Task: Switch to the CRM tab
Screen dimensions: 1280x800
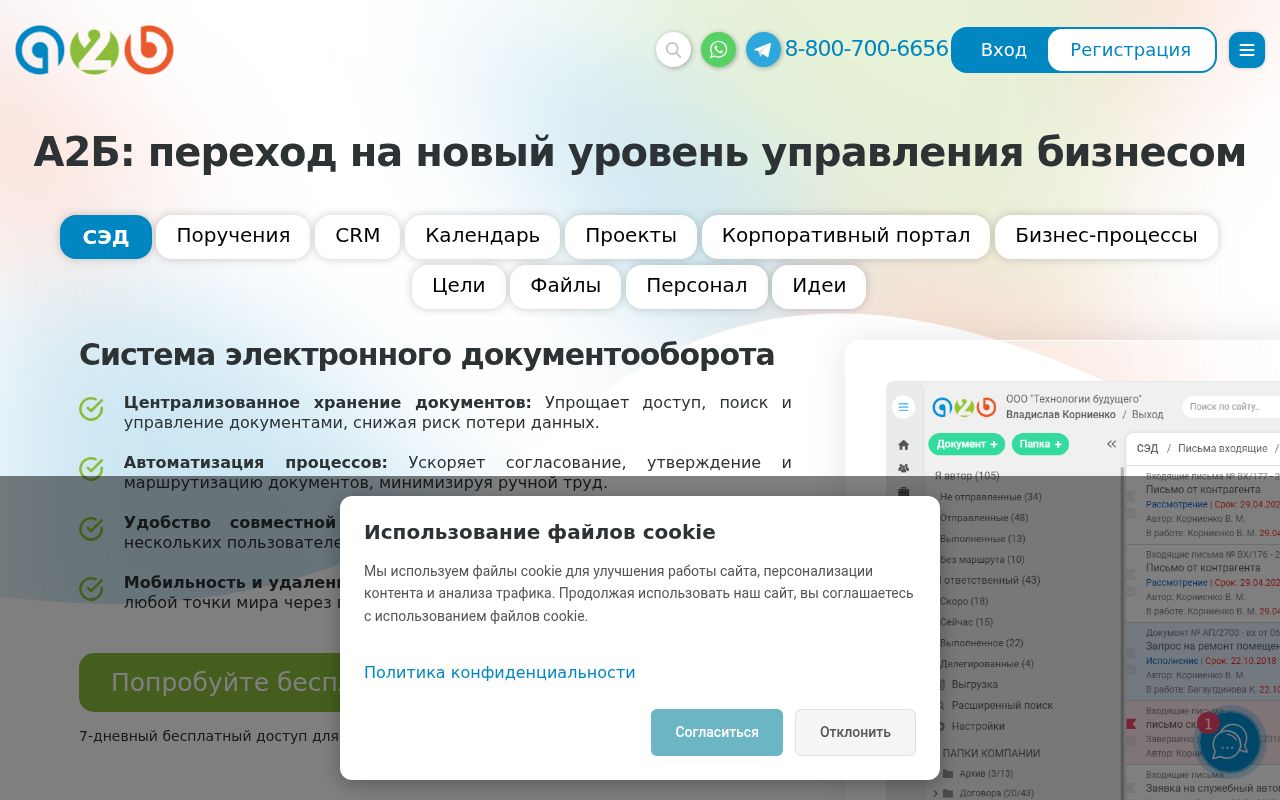Action: tap(357, 237)
